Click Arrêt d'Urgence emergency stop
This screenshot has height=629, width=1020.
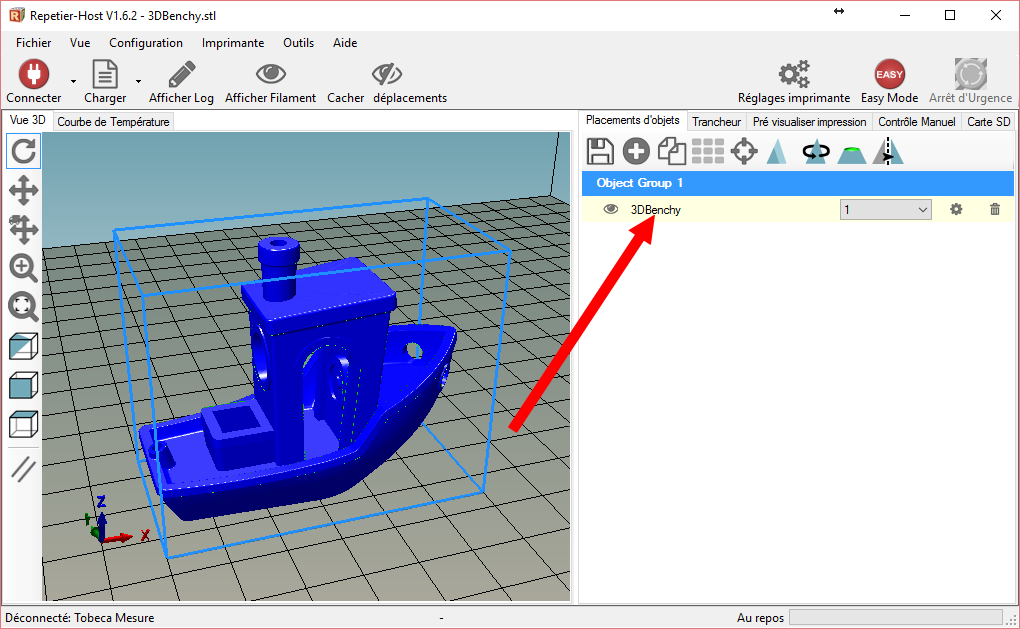coord(971,74)
